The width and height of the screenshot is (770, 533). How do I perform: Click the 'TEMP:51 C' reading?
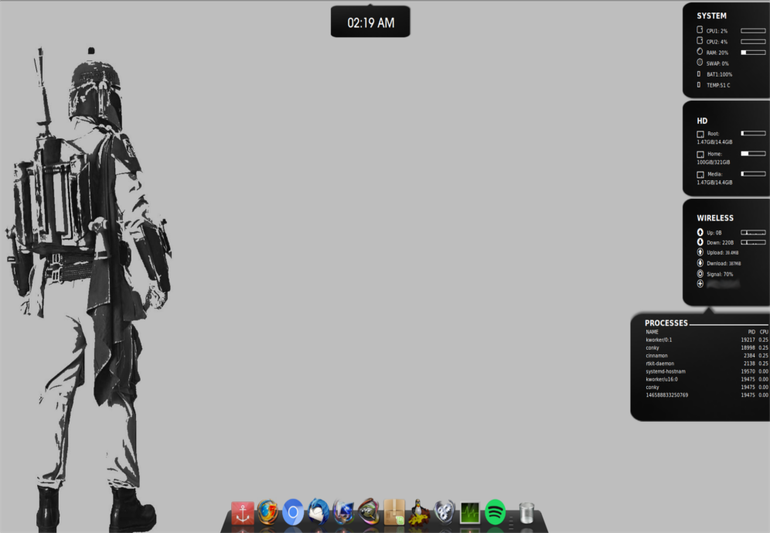[718, 85]
